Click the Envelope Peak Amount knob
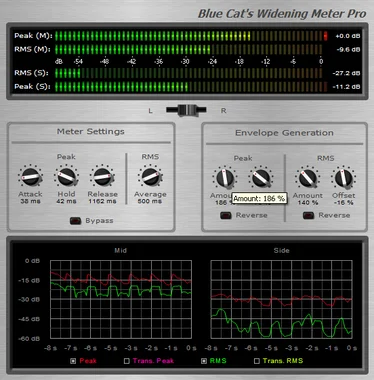The image size is (374, 380). coord(225,178)
